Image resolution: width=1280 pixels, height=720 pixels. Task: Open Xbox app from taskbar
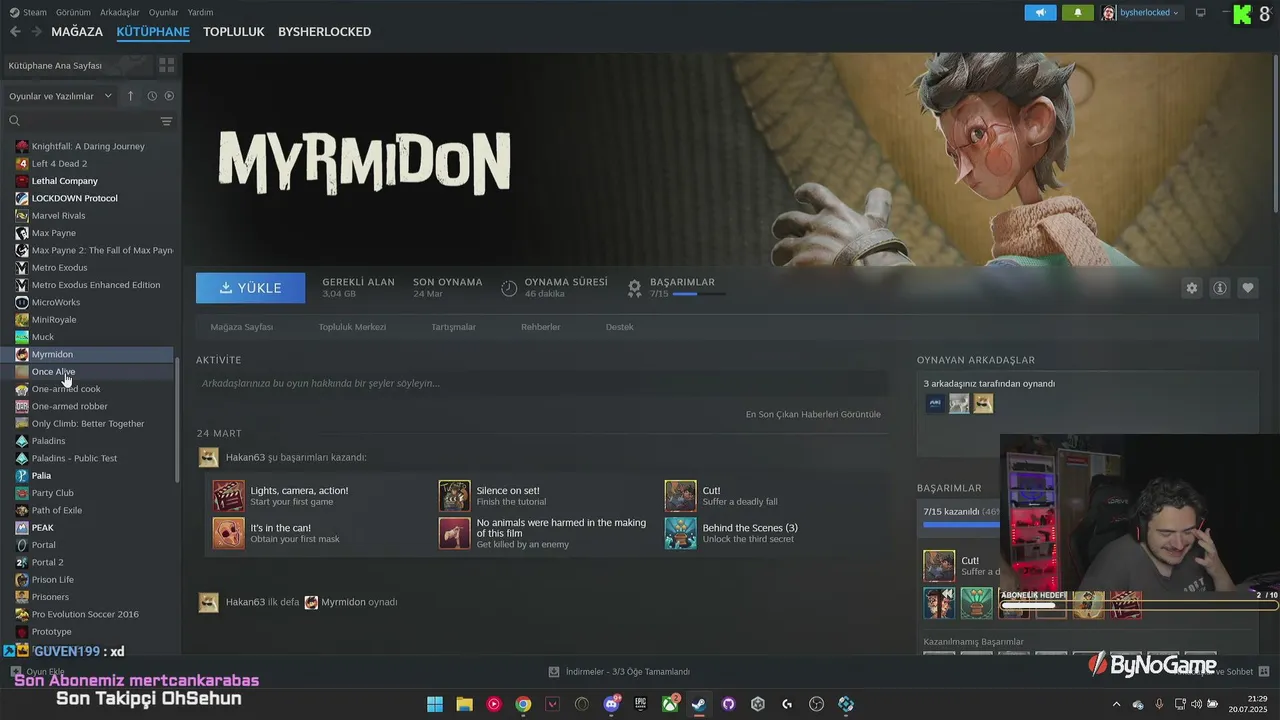pyautogui.click(x=670, y=704)
